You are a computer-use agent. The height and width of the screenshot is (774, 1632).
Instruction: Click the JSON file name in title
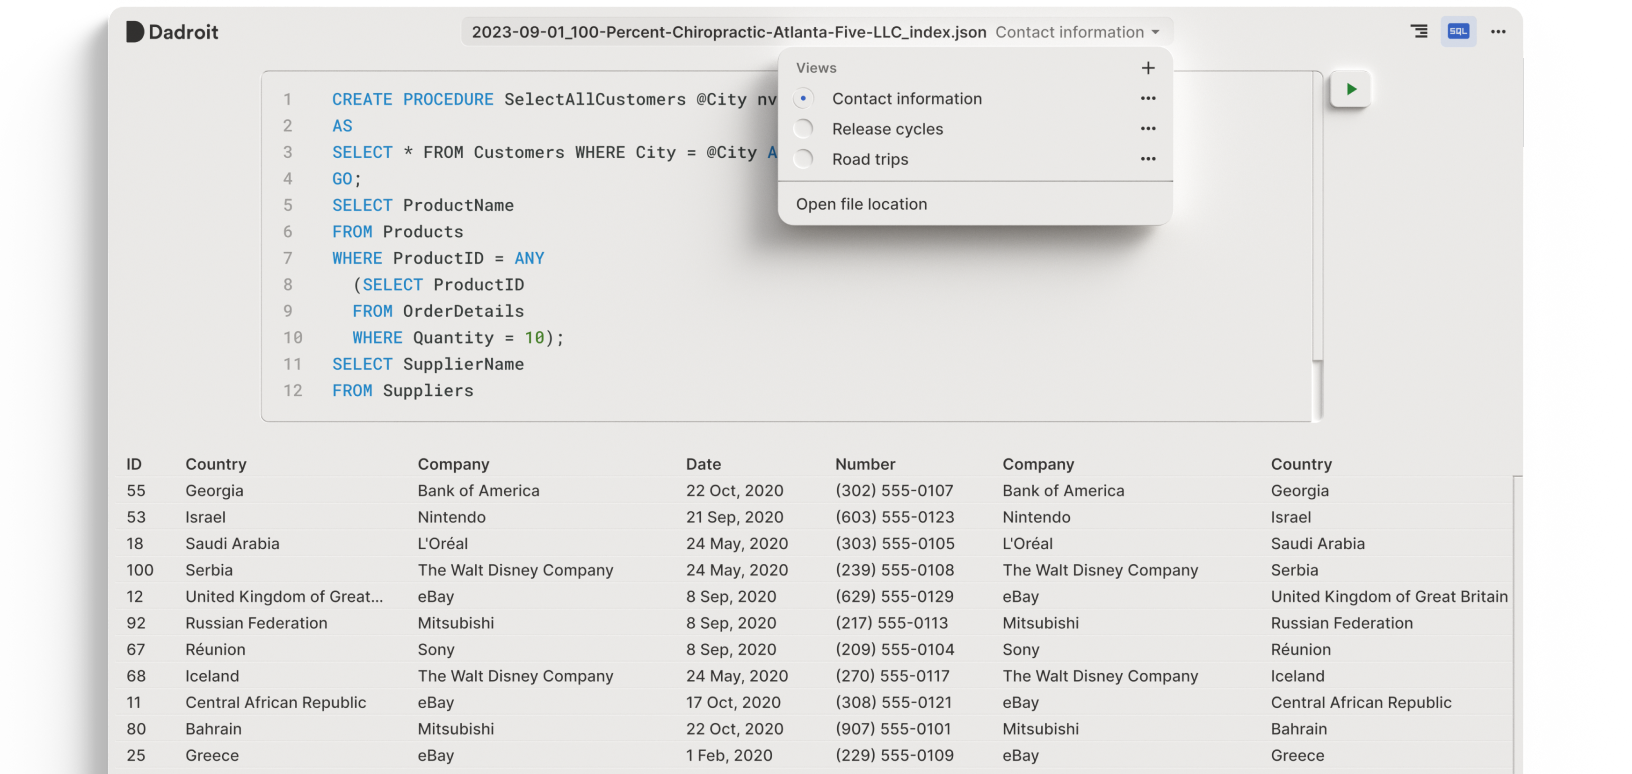pos(729,32)
